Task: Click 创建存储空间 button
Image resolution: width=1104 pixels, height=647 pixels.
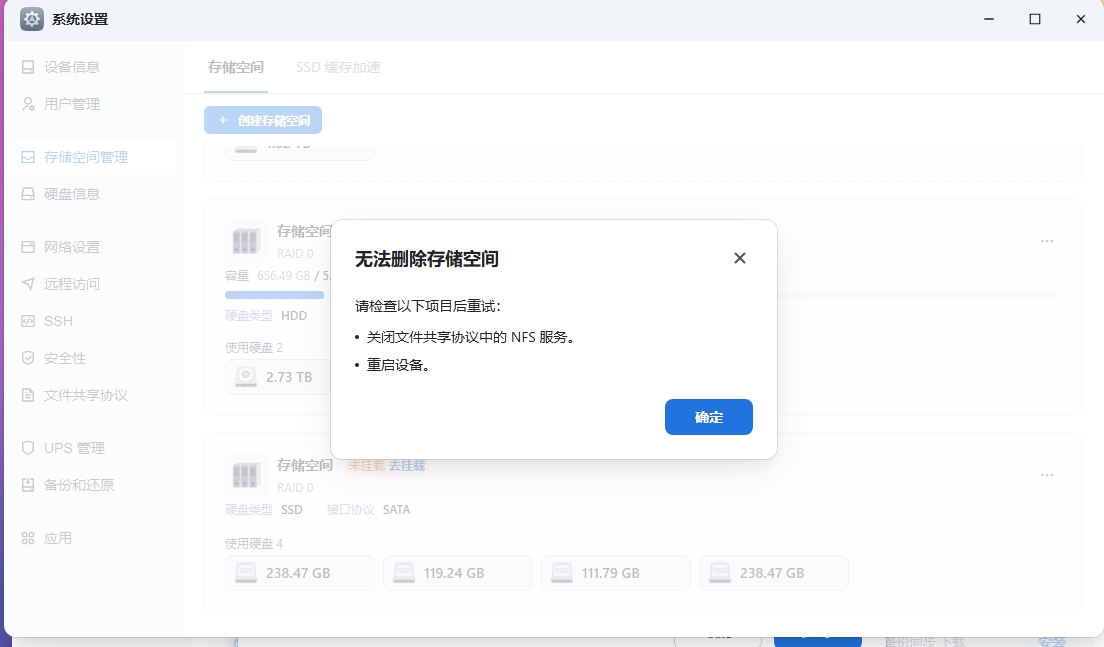Action: click(263, 120)
